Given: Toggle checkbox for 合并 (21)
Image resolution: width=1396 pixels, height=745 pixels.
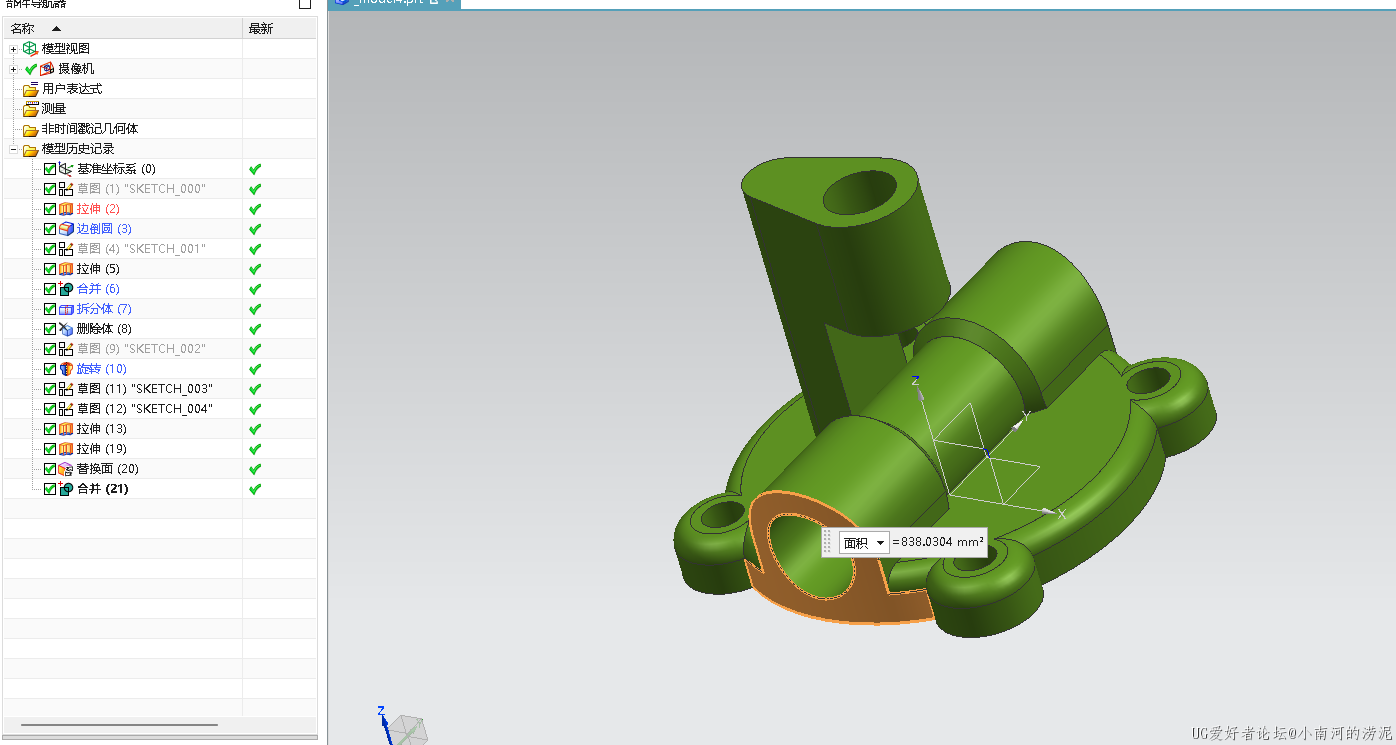Looking at the screenshot, I should click(50, 489).
